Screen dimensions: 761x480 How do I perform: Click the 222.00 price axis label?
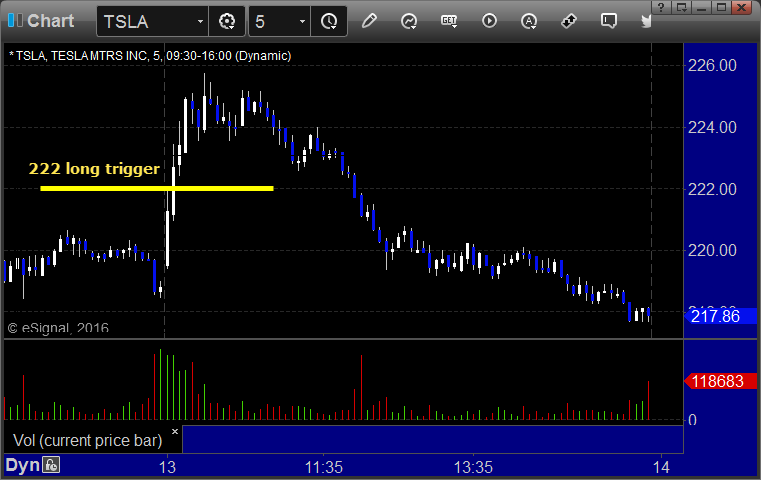(x=712, y=189)
